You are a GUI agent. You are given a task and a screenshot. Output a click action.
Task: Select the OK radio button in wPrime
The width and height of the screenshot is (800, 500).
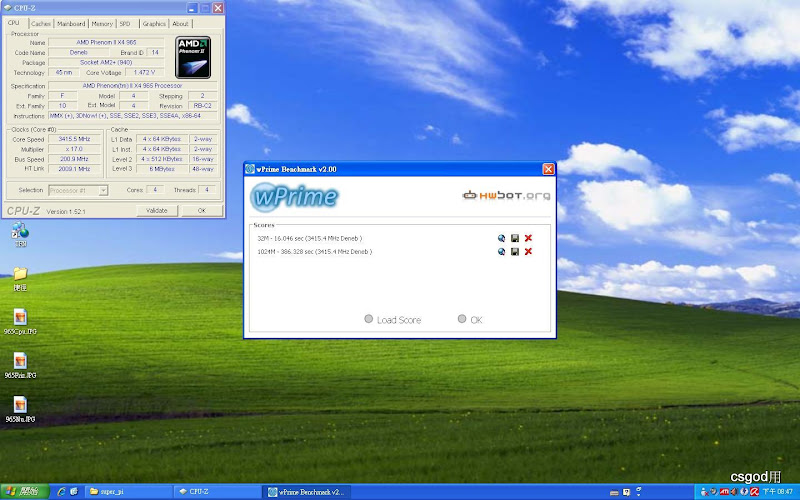tap(462, 319)
